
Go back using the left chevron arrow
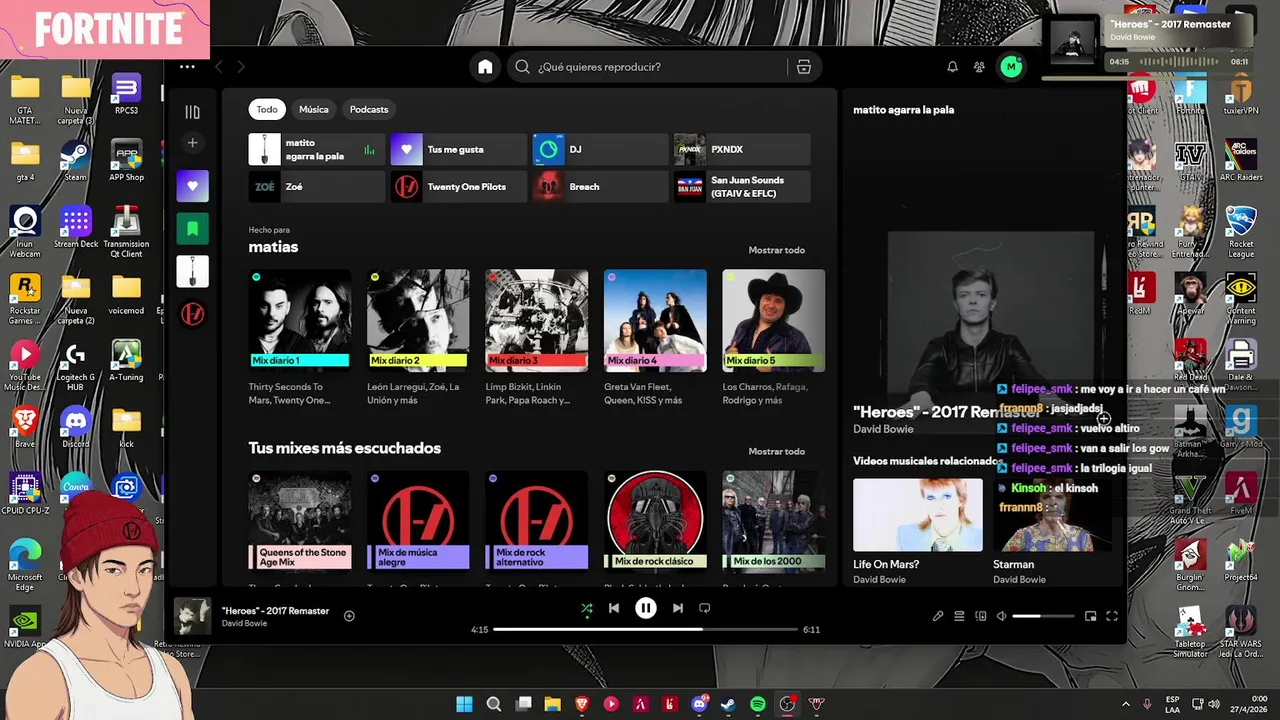[x=219, y=67]
